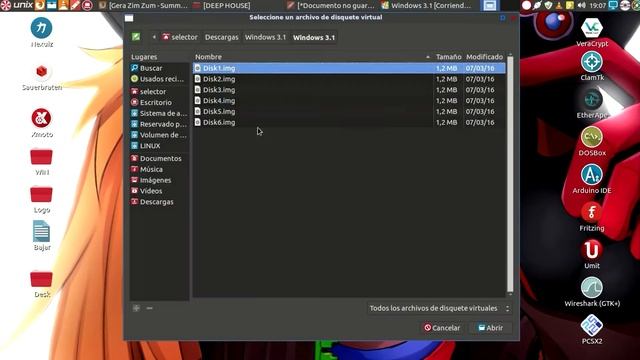This screenshot has width=640, height=360.
Task: Click the remove bookmark minus button
Action: 149,308
